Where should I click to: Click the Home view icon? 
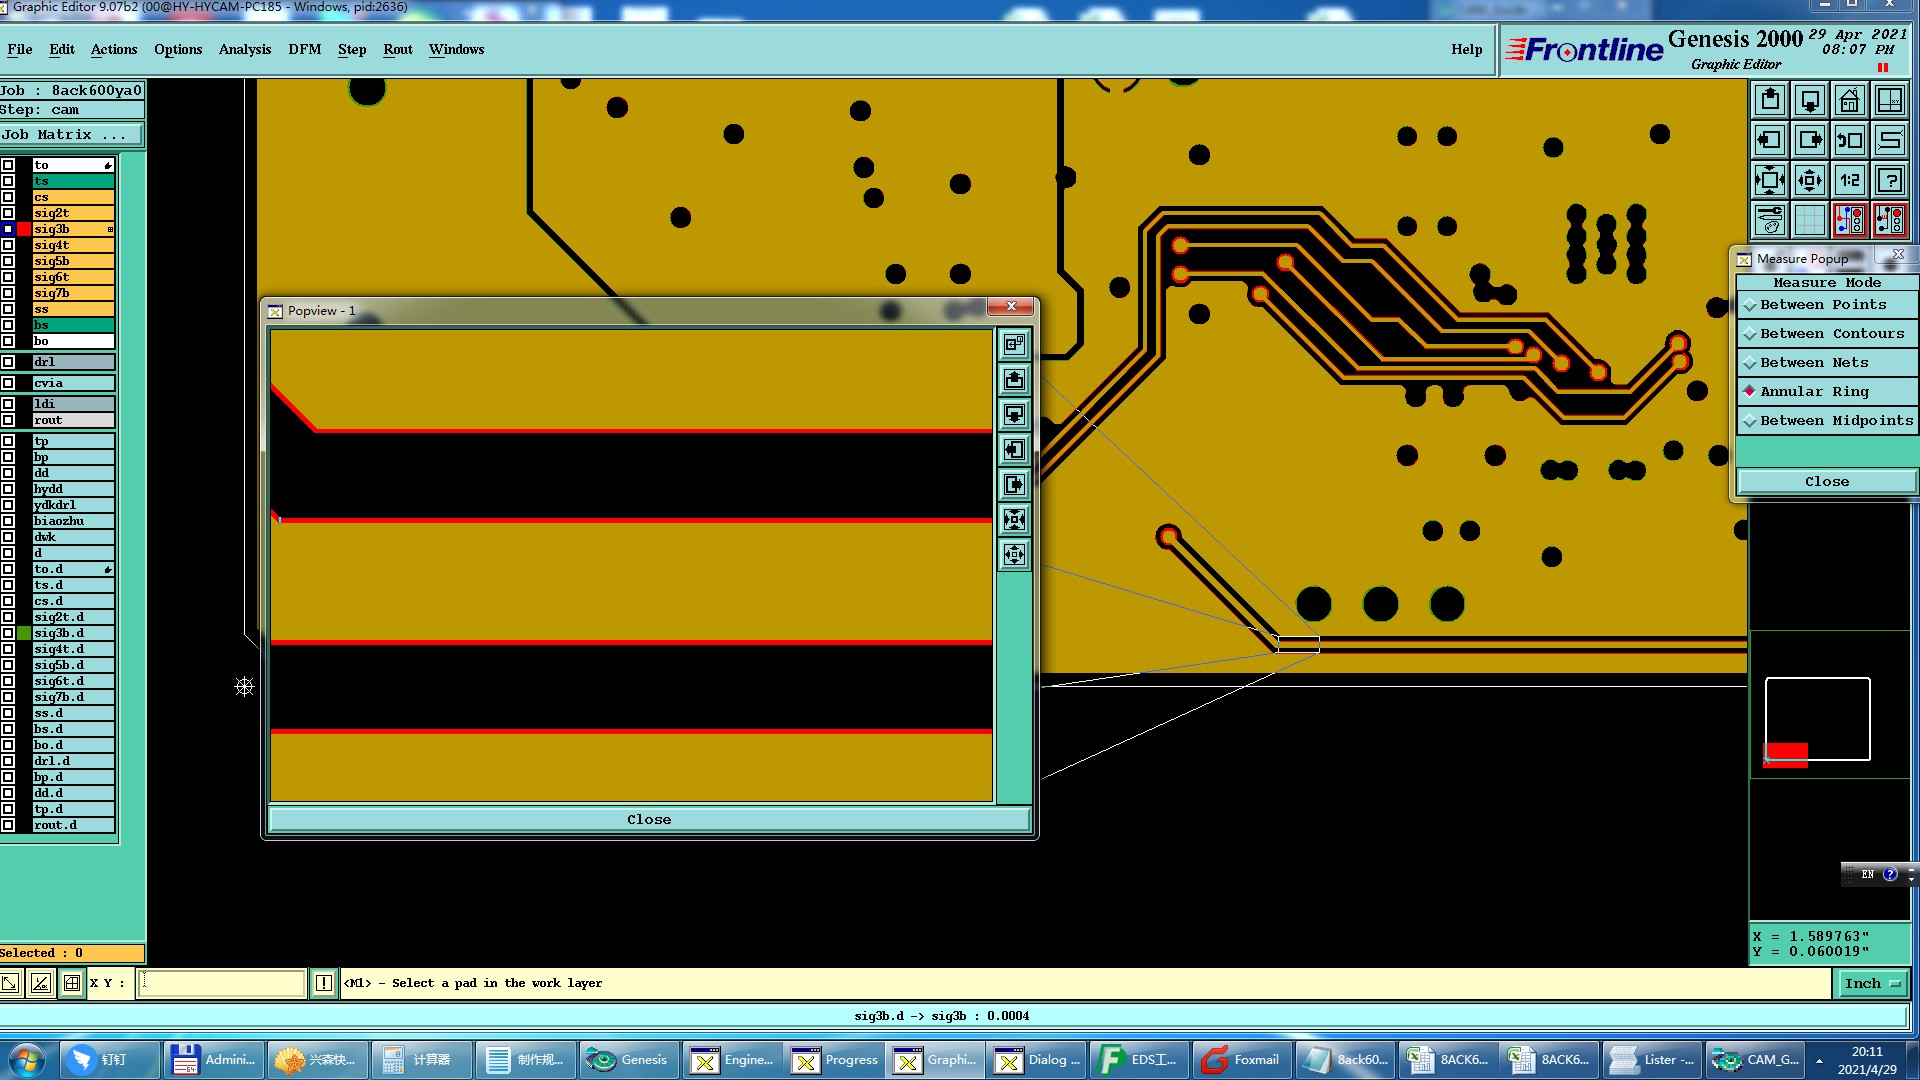(1849, 101)
